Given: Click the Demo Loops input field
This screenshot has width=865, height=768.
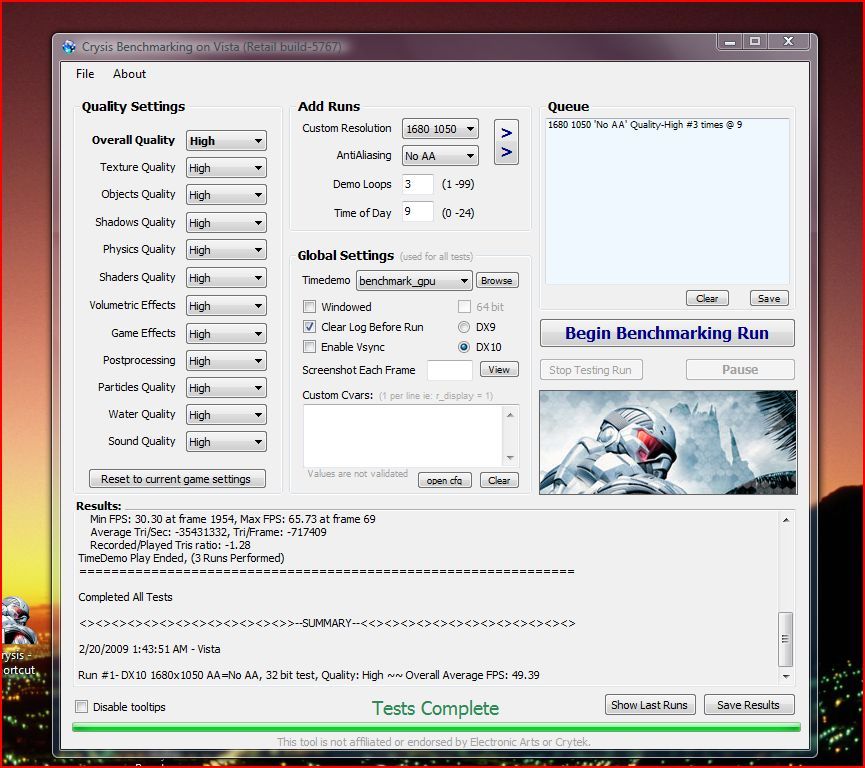Looking at the screenshot, I should coord(418,184).
